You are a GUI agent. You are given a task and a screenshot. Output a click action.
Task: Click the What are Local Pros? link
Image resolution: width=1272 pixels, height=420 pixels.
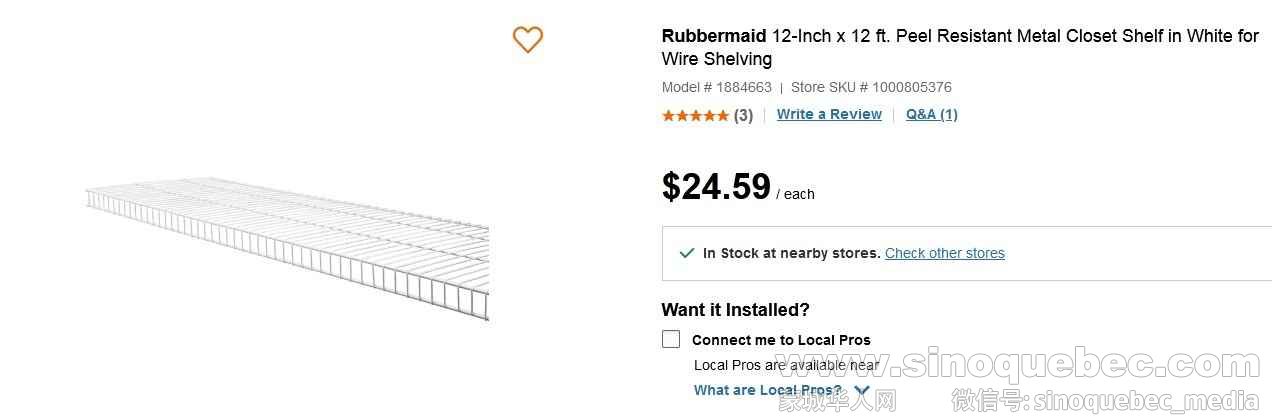point(768,390)
